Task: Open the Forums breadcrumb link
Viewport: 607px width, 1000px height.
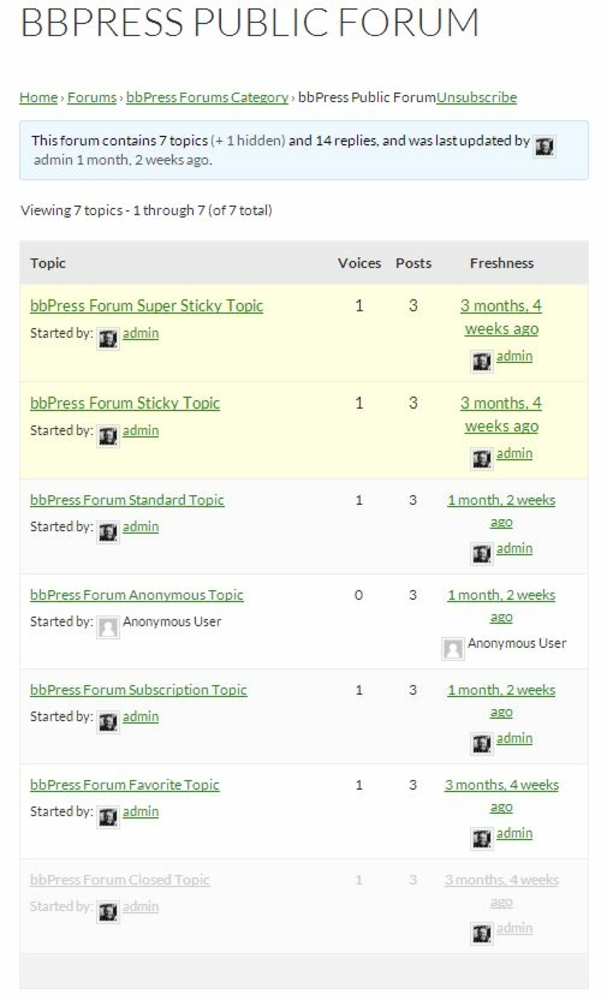Action: click(92, 98)
